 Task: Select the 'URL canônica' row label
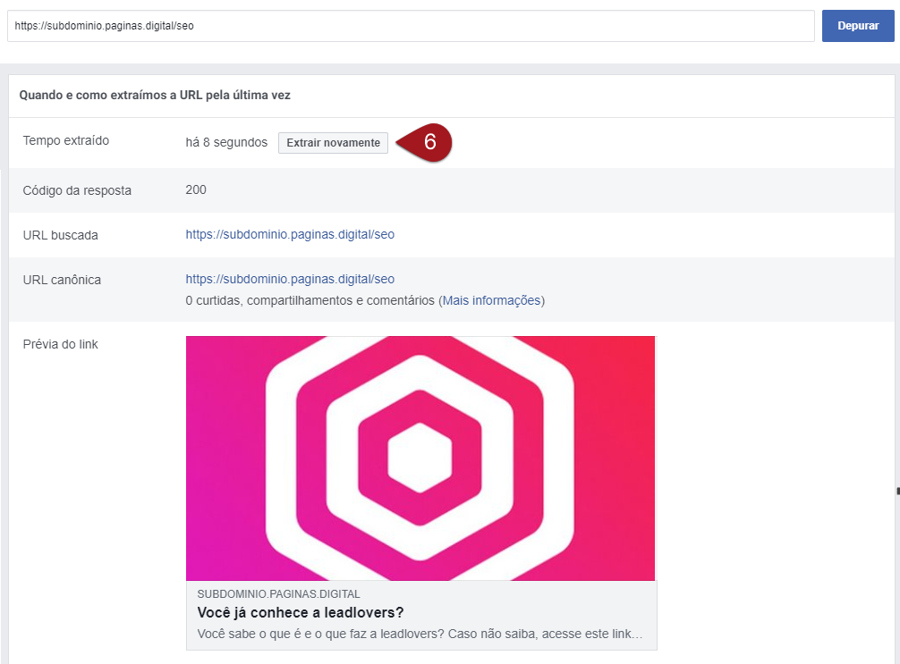coord(62,280)
